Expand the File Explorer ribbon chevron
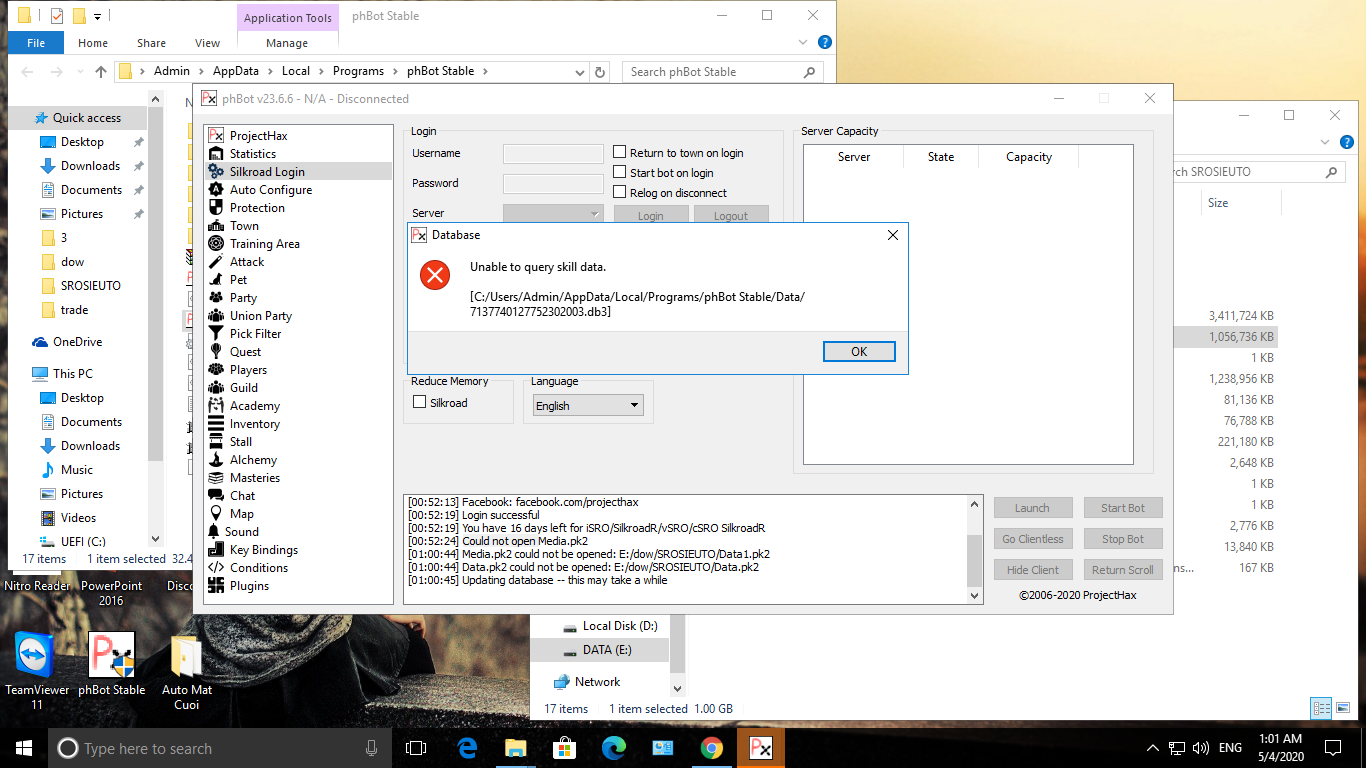Viewport: 1366px width, 768px height. coord(804,43)
